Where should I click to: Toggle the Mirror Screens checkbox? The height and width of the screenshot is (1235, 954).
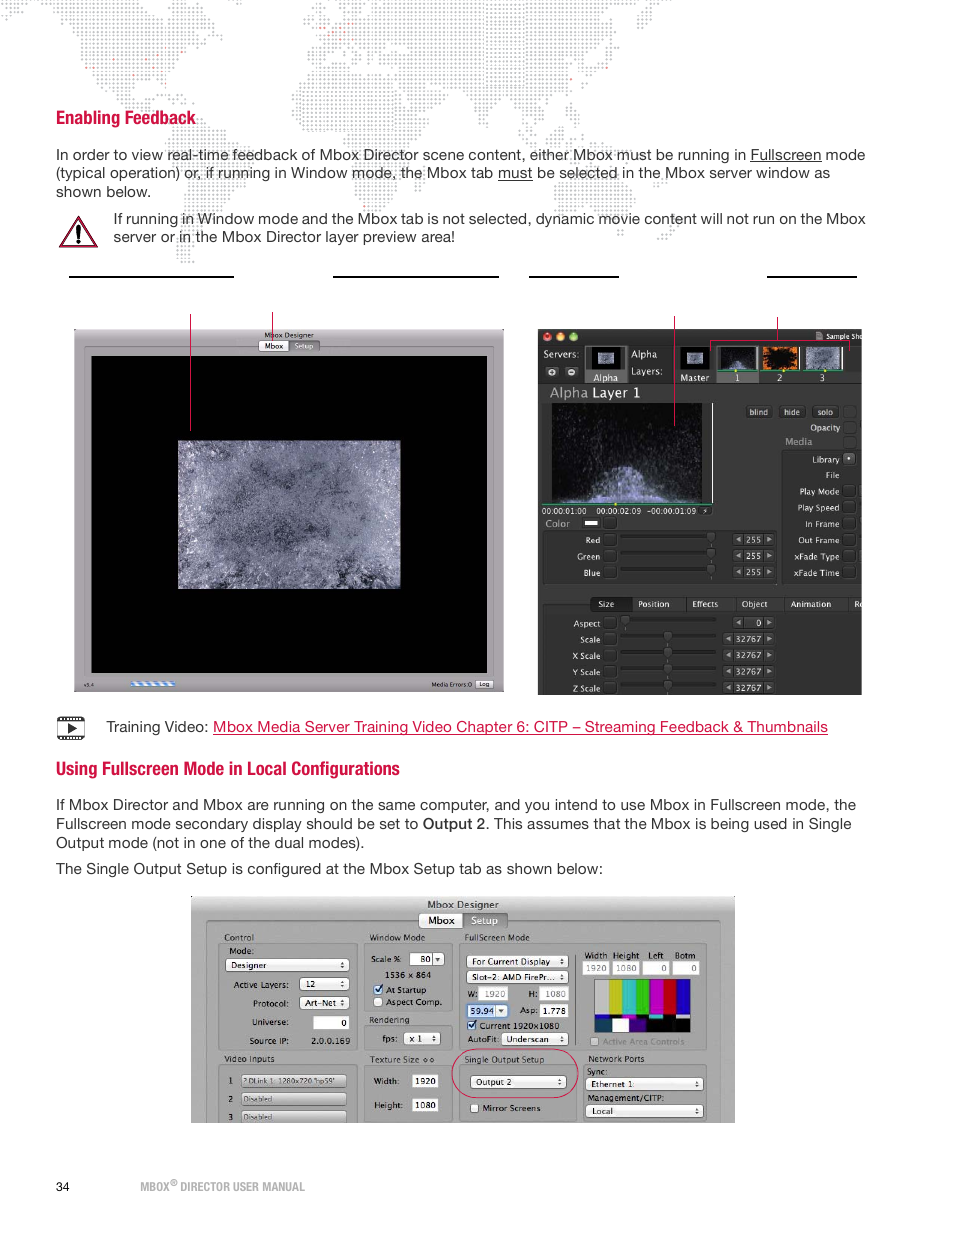coord(475,1108)
